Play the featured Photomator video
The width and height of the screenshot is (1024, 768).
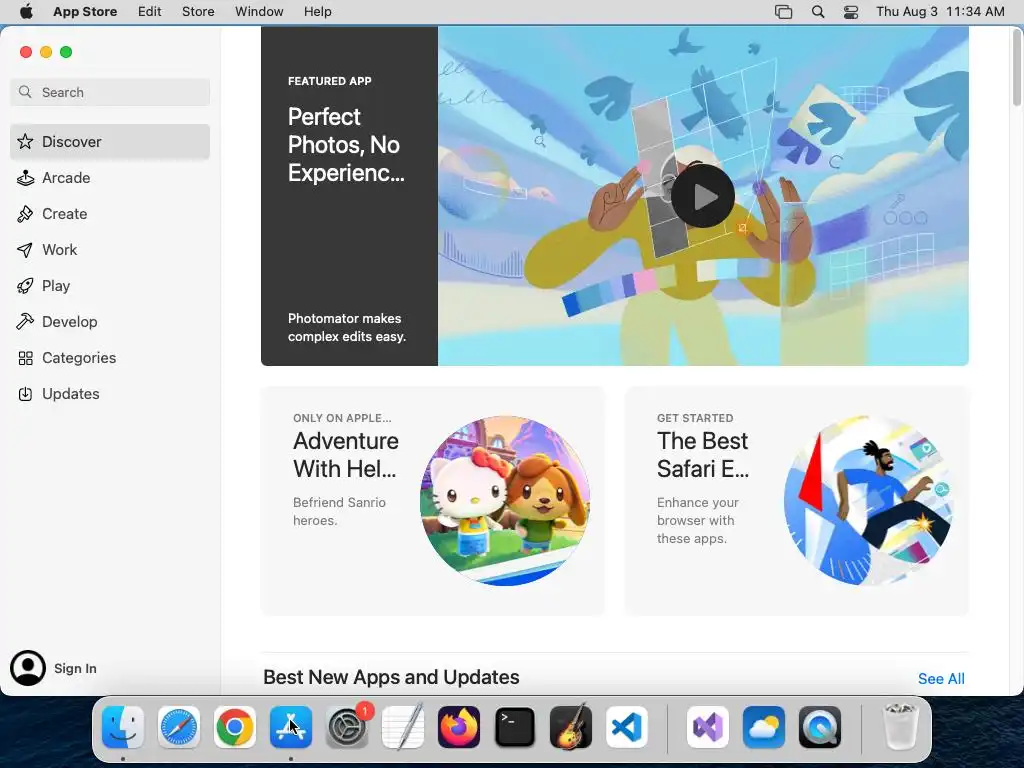pyautogui.click(x=703, y=196)
